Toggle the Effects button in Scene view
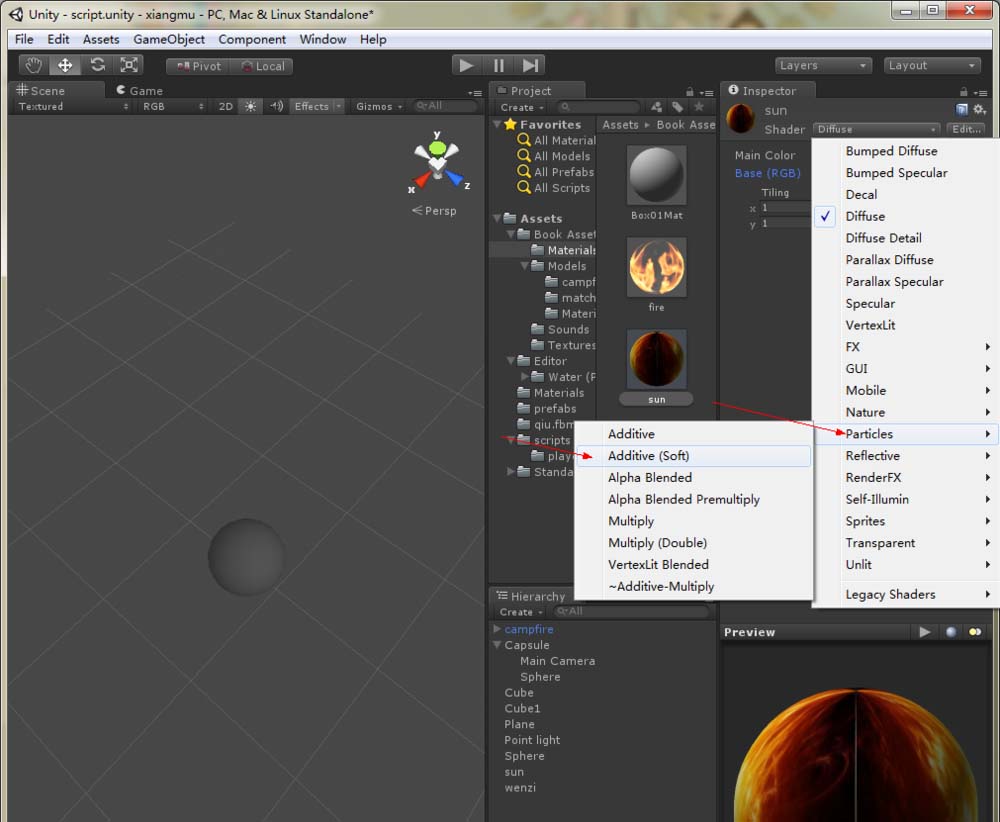The image size is (1000, 822). pyautogui.click(x=311, y=106)
